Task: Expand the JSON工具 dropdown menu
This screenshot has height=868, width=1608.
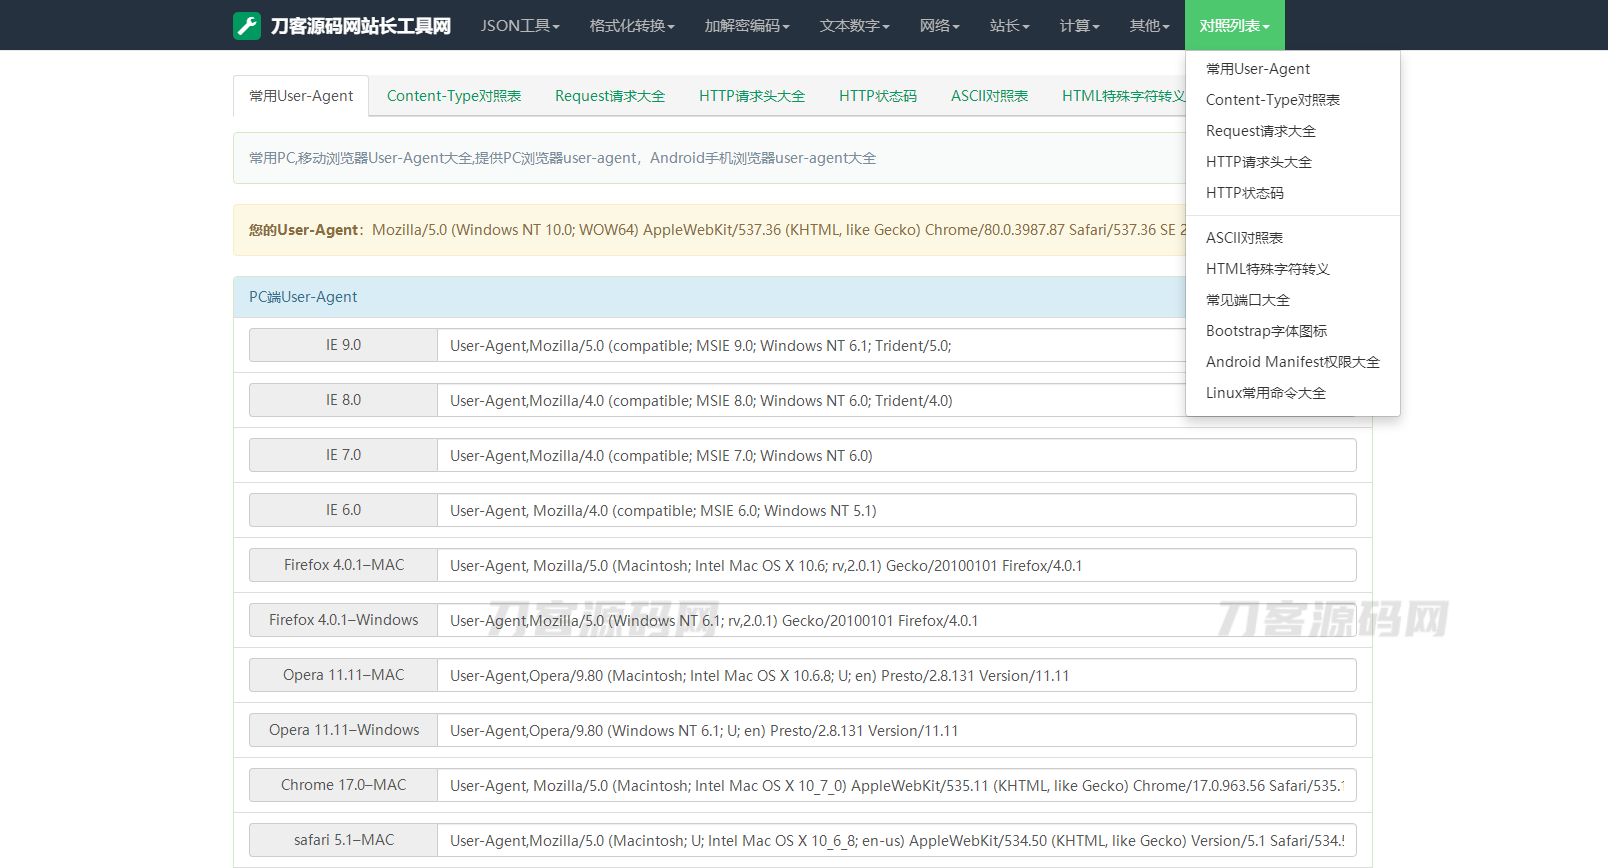Action: click(519, 26)
